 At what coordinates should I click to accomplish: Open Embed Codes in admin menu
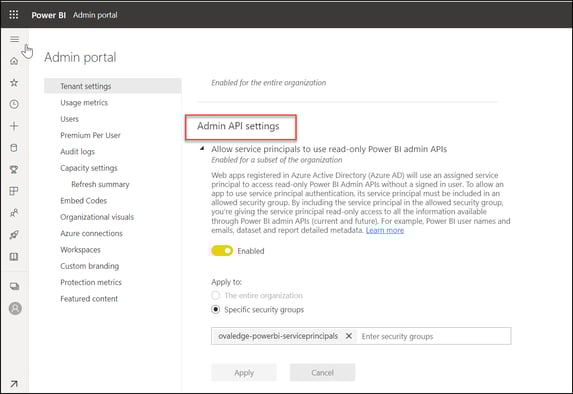84,201
